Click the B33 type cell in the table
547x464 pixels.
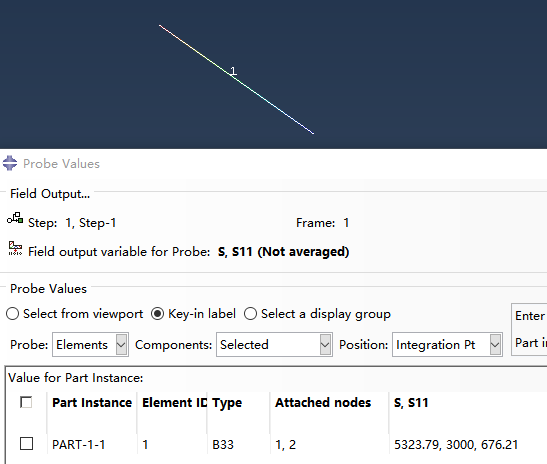click(x=223, y=445)
